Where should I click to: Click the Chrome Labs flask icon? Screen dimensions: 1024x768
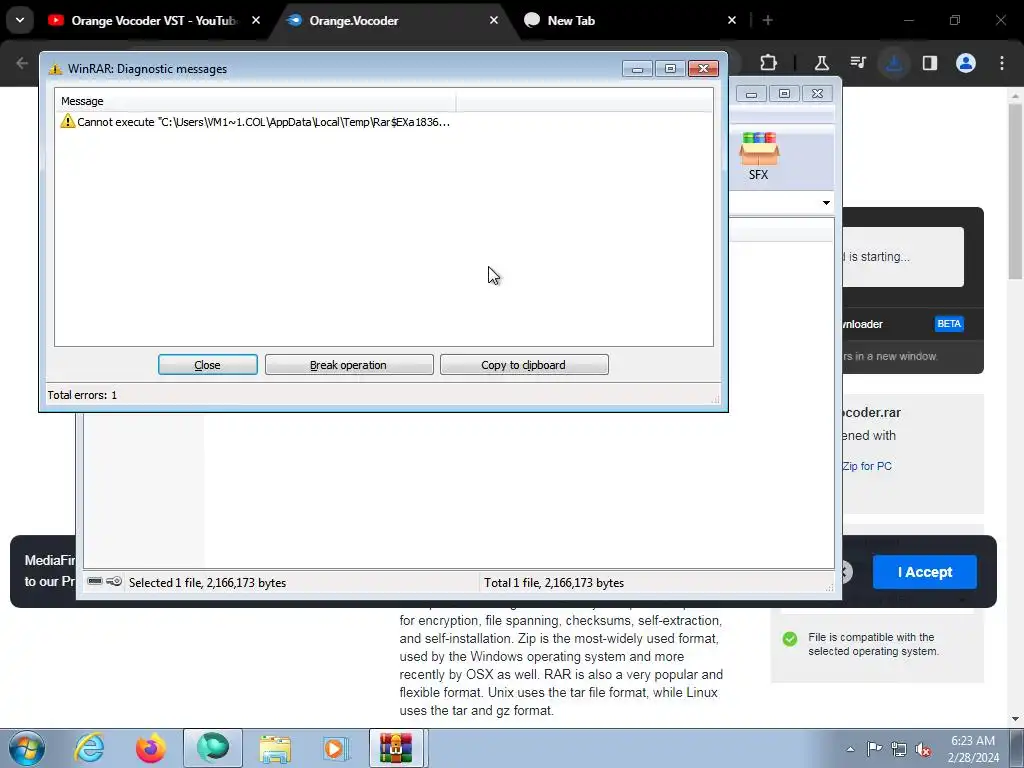(x=822, y=63)
